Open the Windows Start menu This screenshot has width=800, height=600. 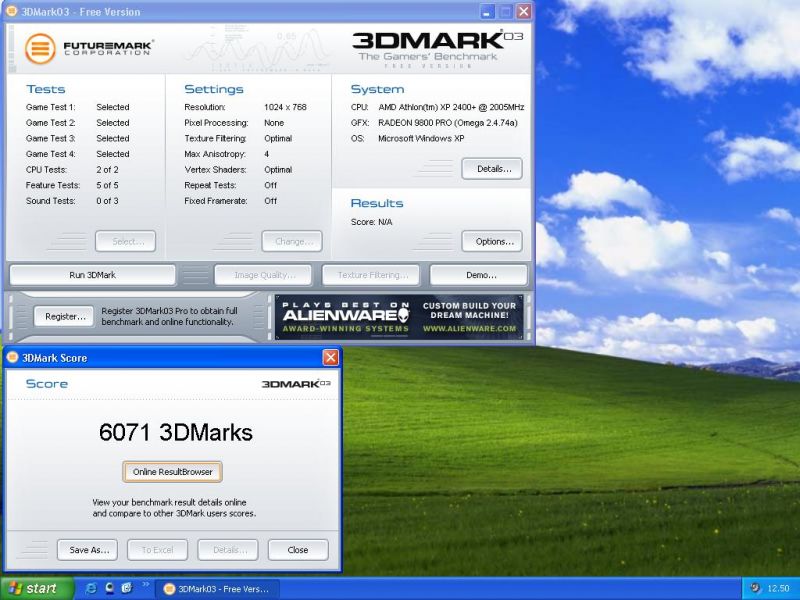click(x=37, y=589)
